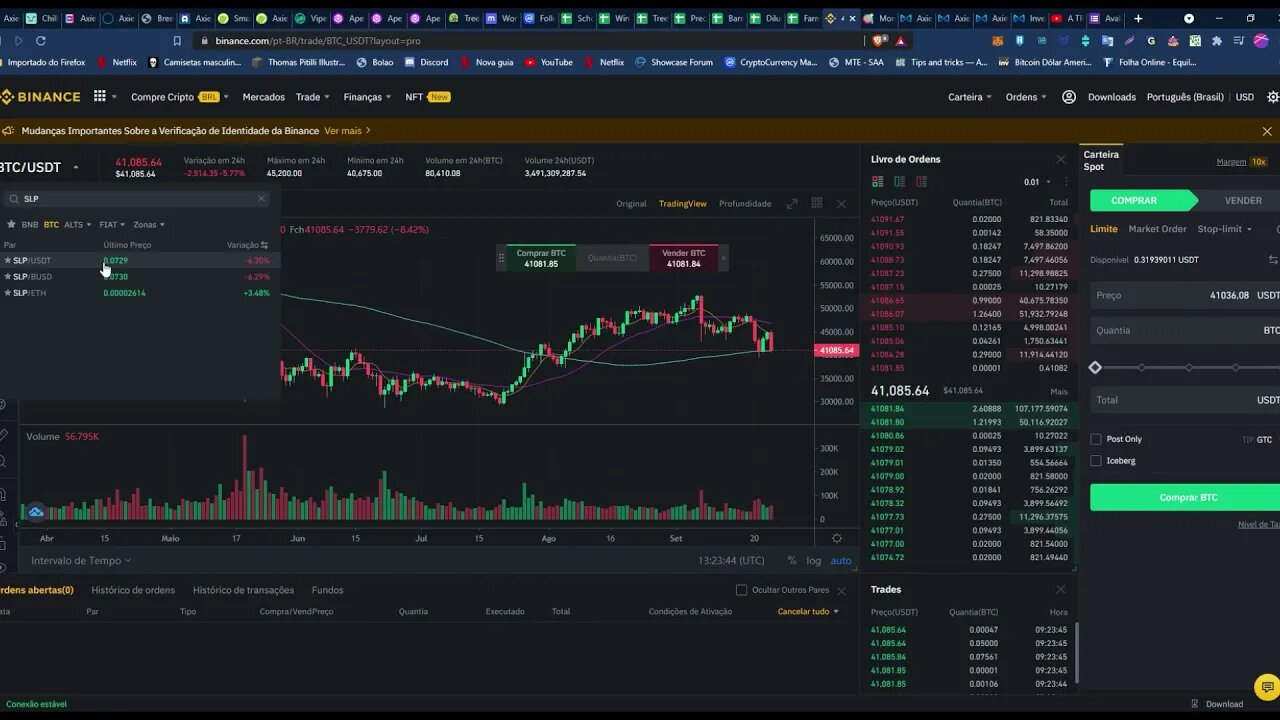Click the Comprar BTC button
1280x720 pixels.
pyautogui.click(x=1185, y=497)
